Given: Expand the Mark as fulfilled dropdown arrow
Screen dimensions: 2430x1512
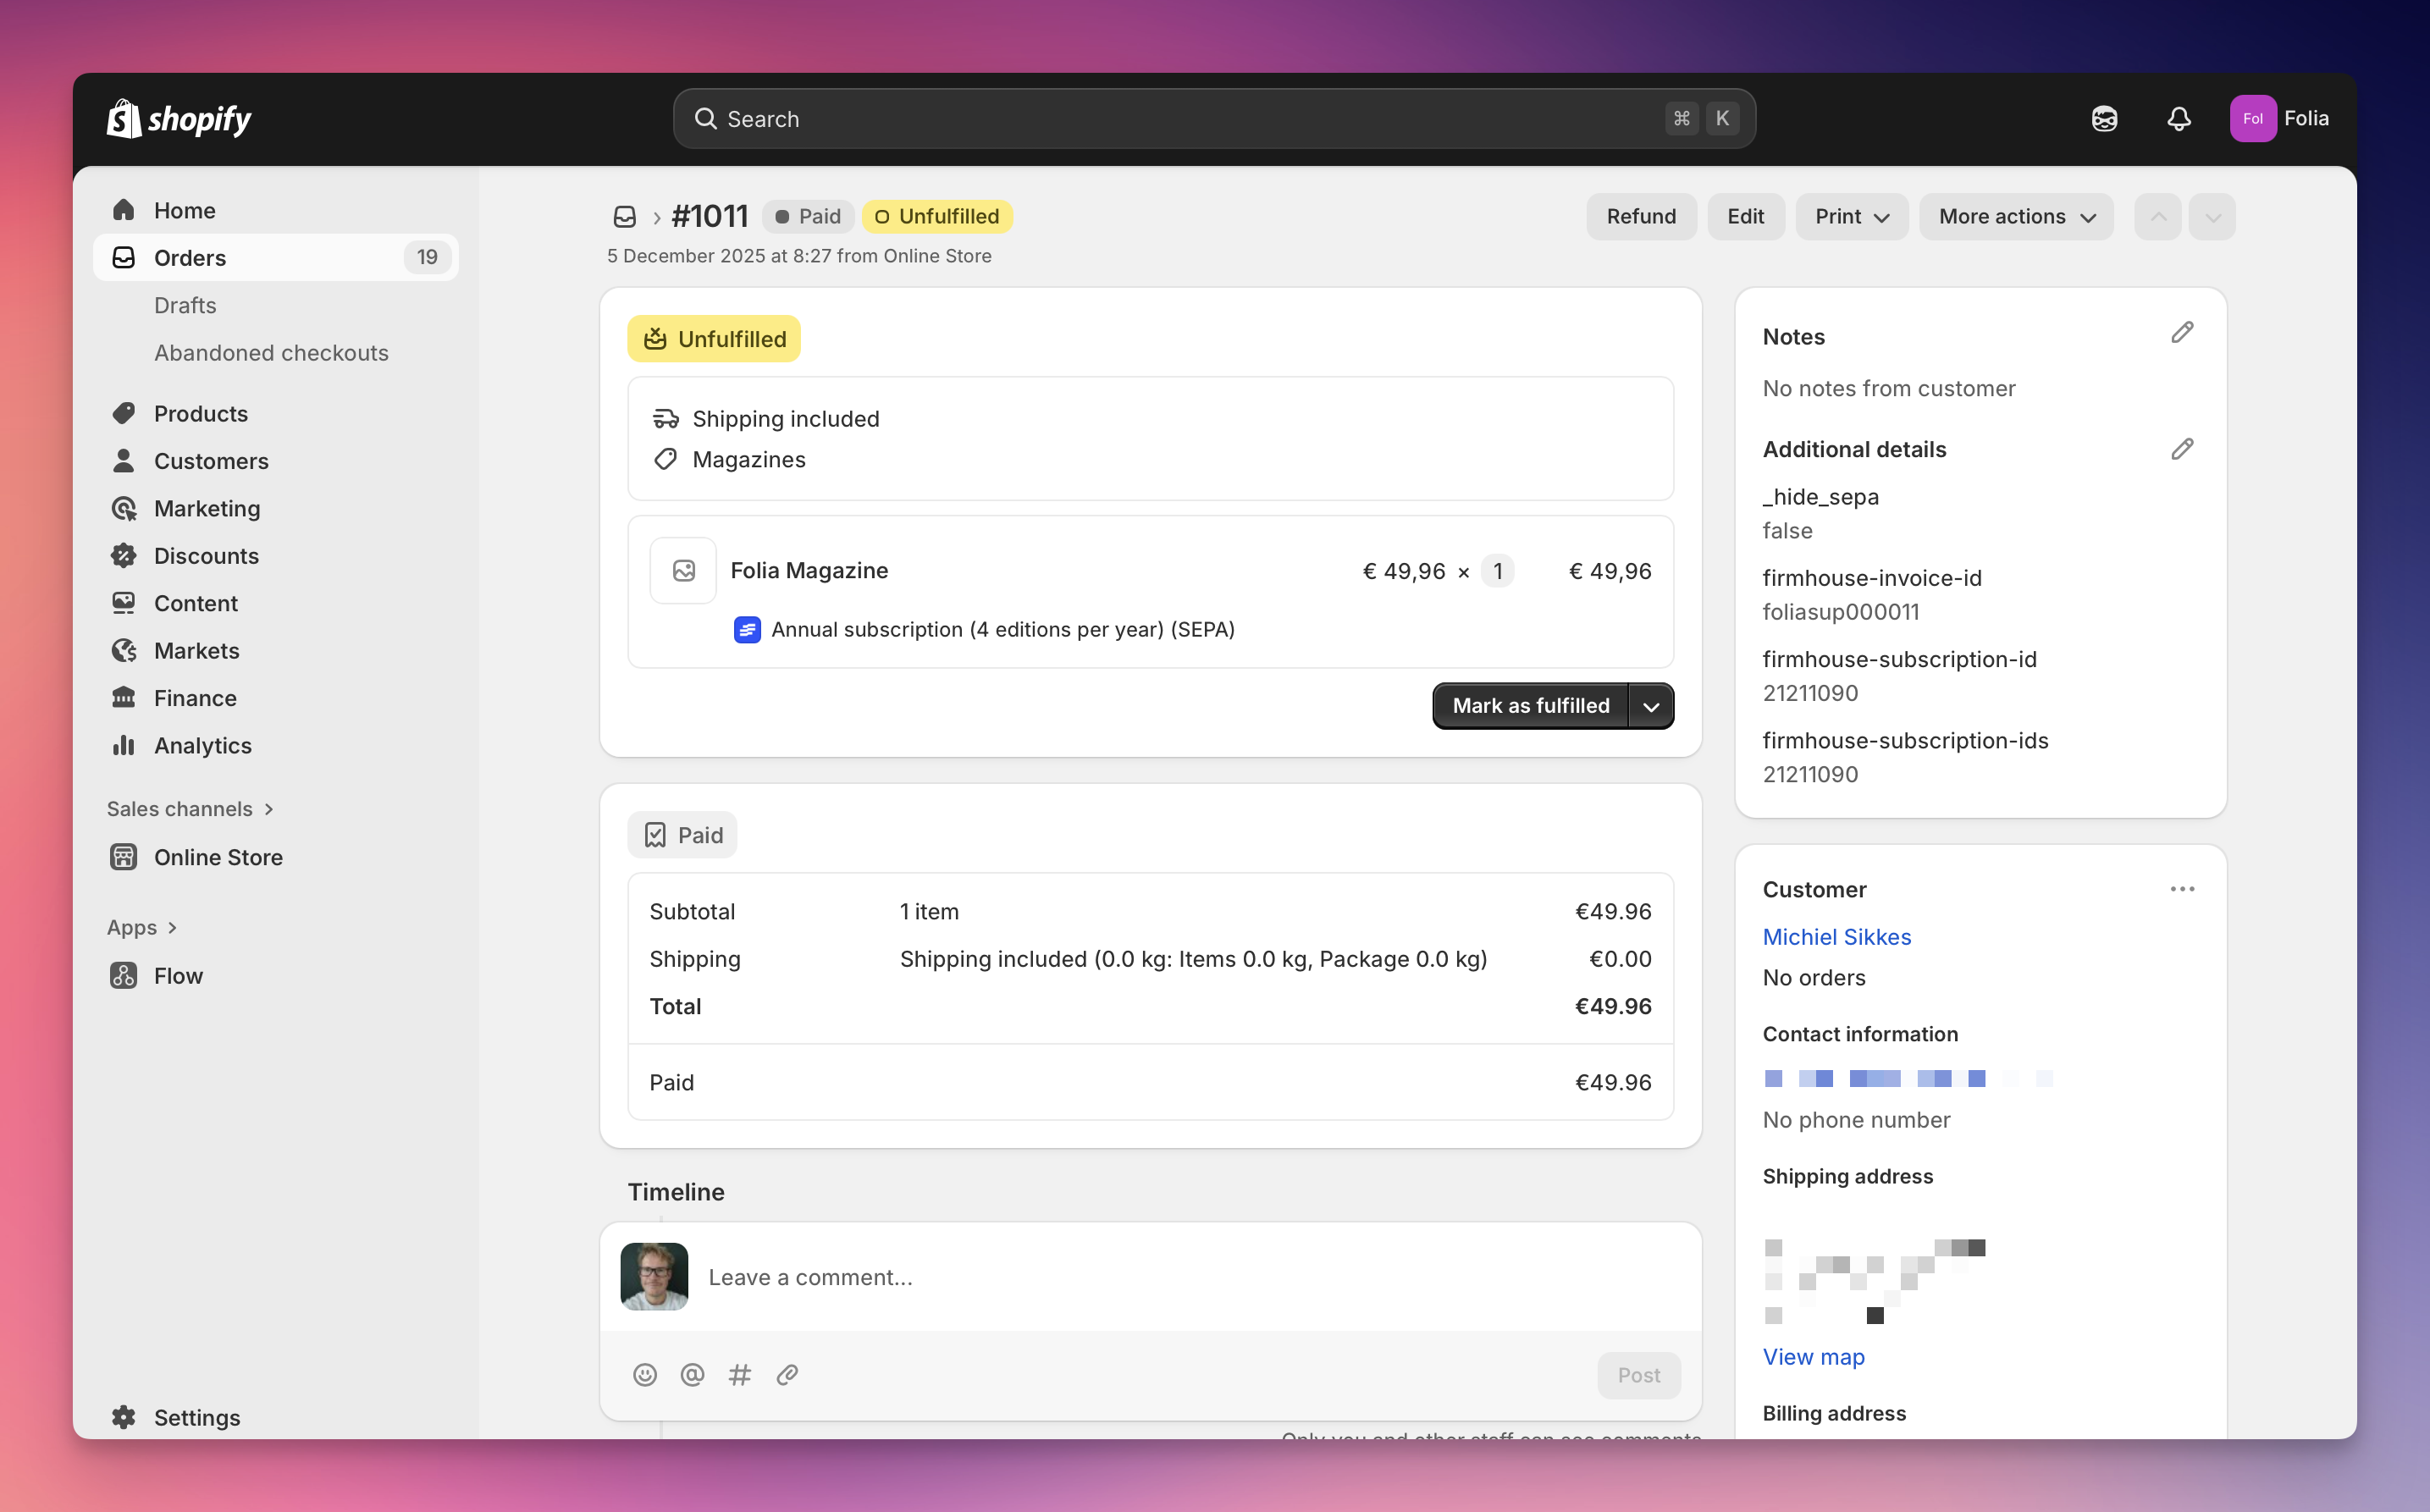Looking at the screenshot, I should [x=1651, y=706].
